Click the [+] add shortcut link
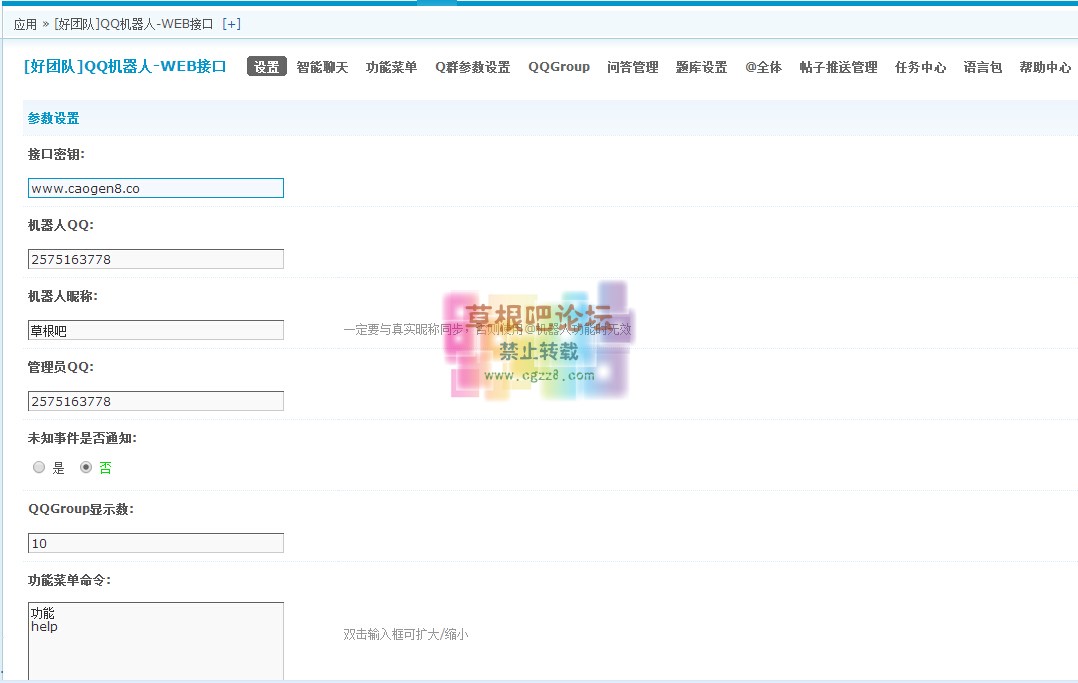1078x683 pixels. [x=231, y=24]
